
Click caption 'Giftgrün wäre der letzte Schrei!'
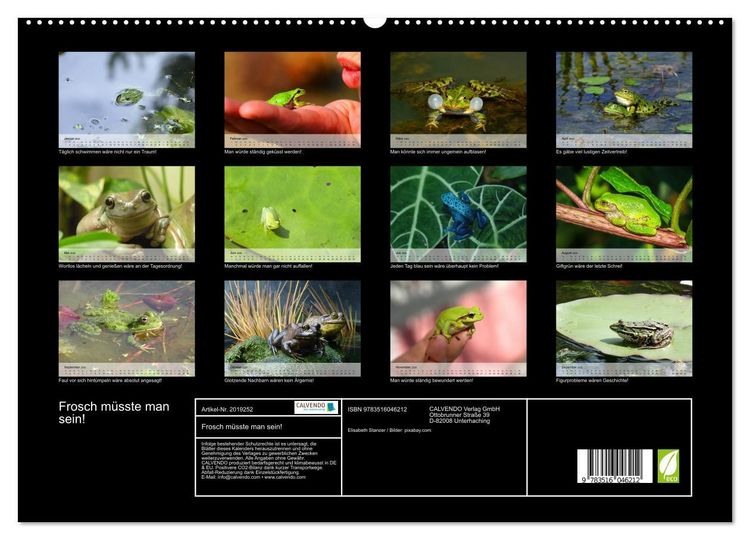(589, 266)
